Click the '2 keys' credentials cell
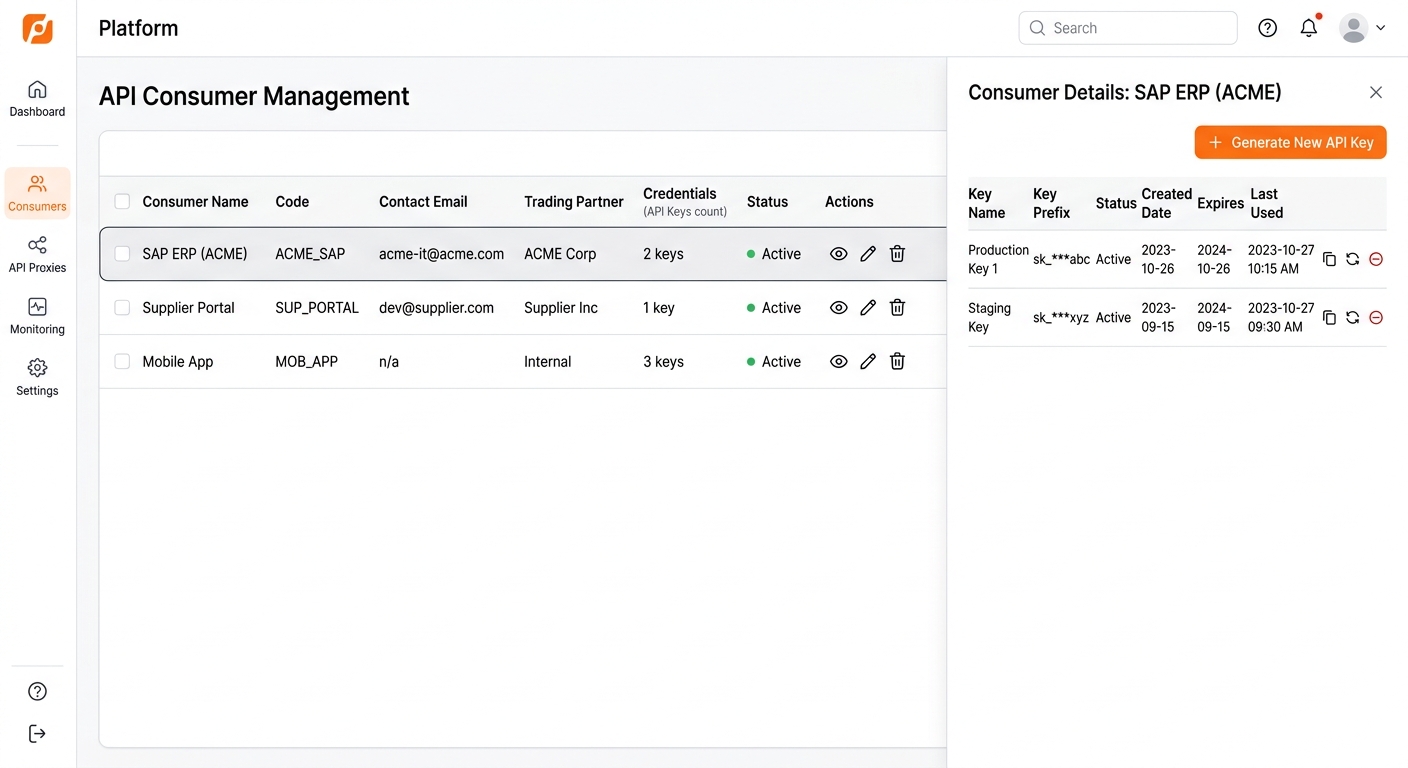This screenshot has width=1408, height=768. pyautogui.click(x=663, y=254)
